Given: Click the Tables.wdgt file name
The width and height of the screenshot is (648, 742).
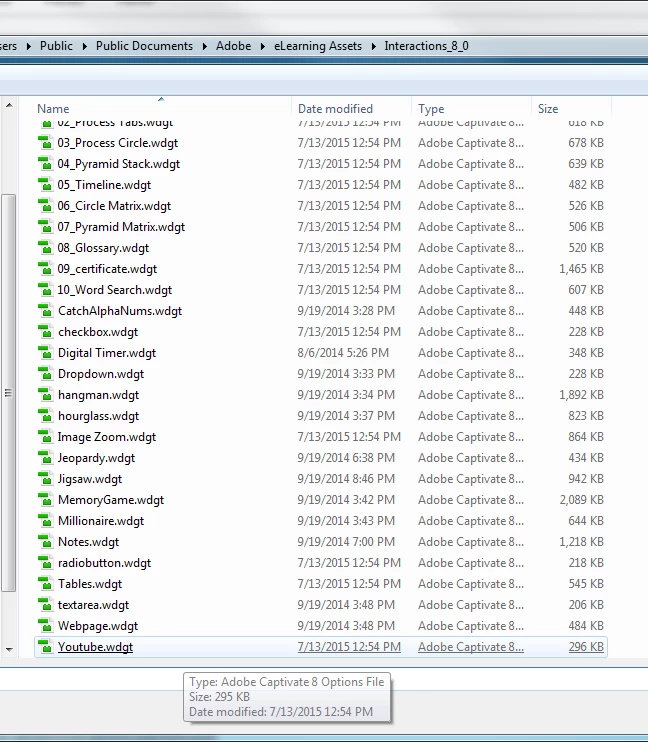Looking at the screenshot, I should (90, 584).
